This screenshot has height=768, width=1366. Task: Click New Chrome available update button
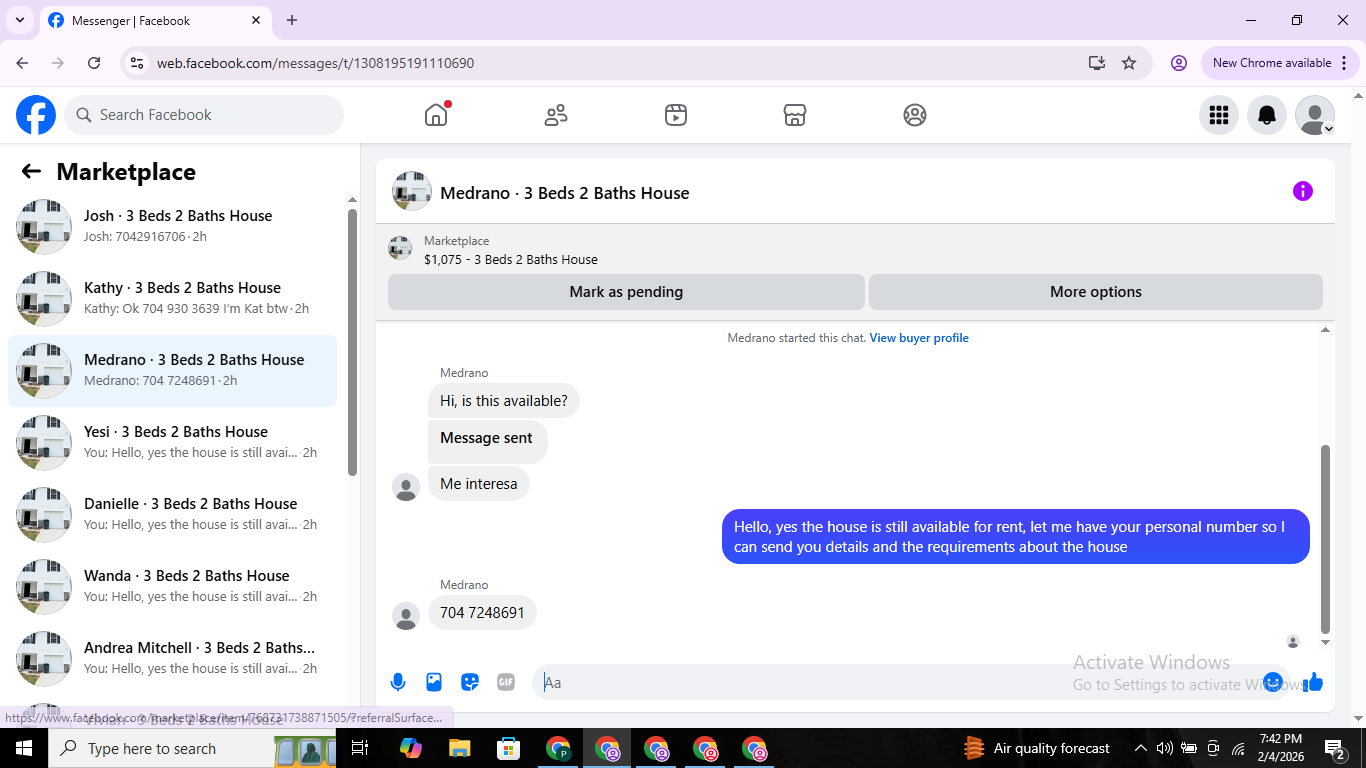pos(1280,63)
